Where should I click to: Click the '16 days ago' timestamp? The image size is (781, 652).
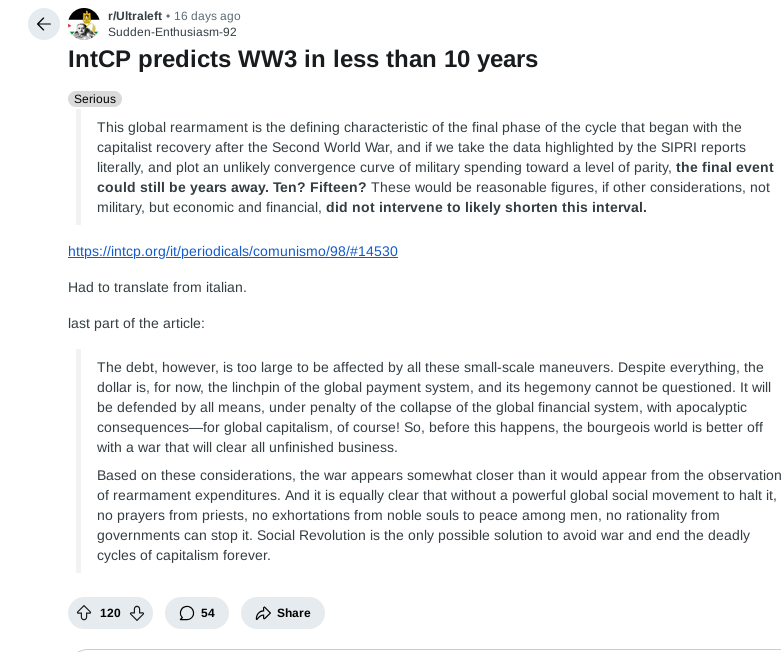coord(207,16)
